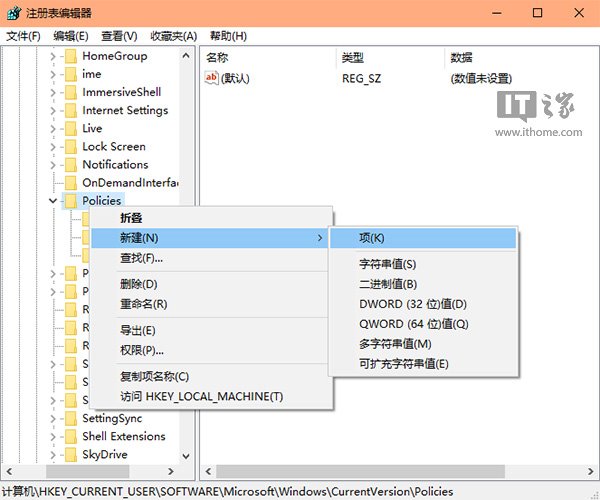Click the tree pane scroll down arrow

point(186,456)
